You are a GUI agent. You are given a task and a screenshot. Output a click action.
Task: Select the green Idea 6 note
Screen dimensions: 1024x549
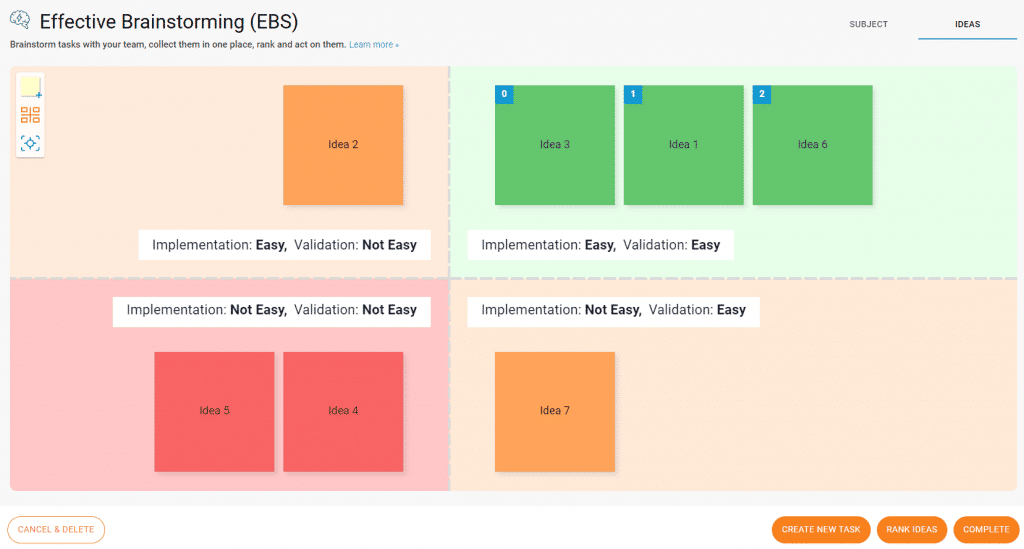pos(812,145)
